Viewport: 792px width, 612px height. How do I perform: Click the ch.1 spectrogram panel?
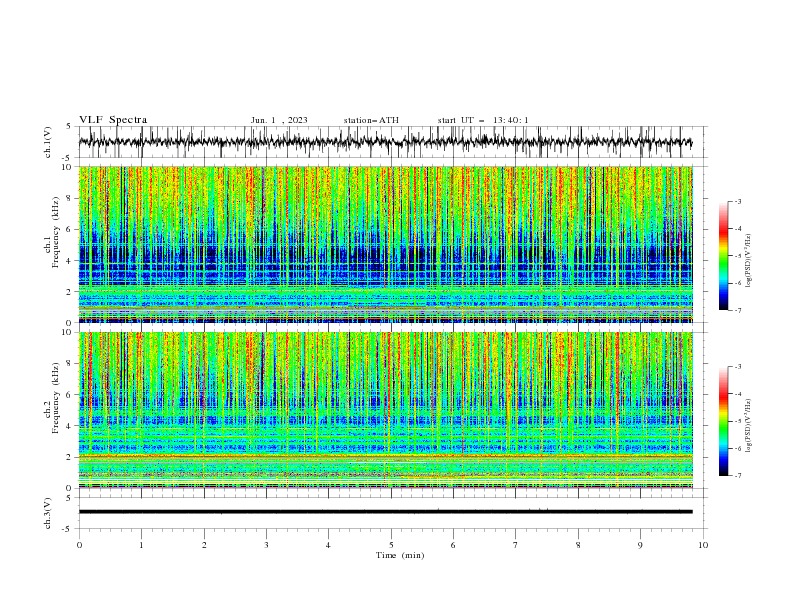386,244
